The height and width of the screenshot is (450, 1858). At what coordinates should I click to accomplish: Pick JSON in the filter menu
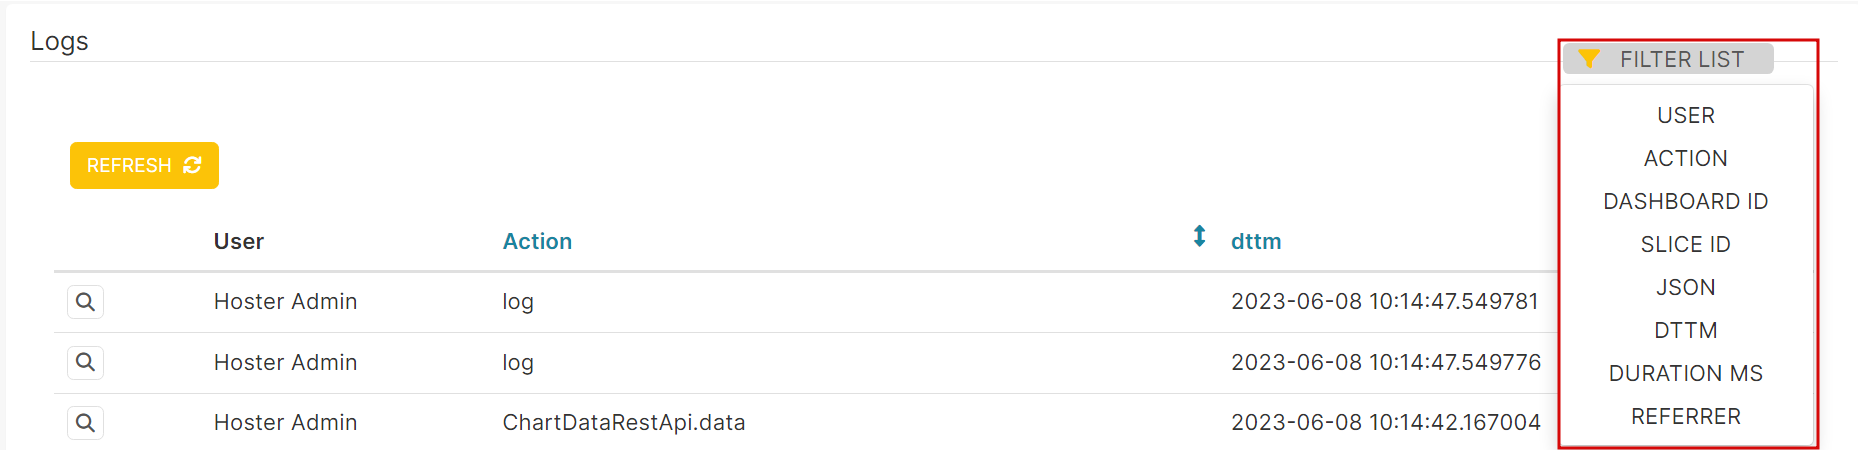pyautogui.click(x=1686, y=288)
